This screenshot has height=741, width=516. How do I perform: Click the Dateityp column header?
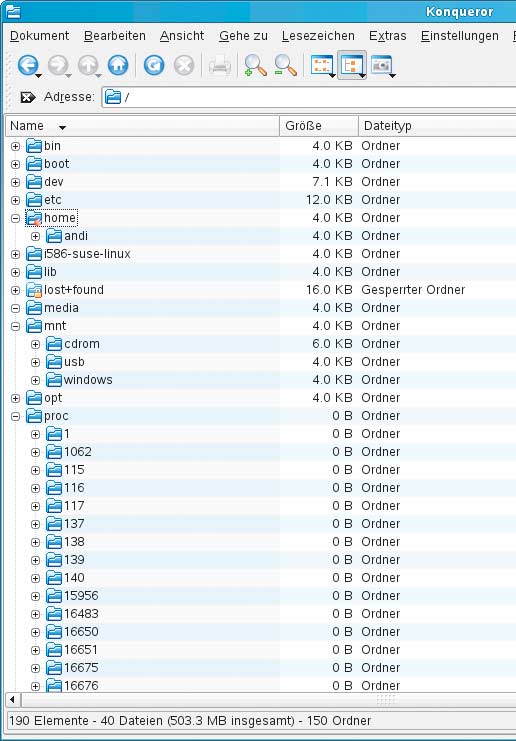pyautogui.click(x=437, y=126)
